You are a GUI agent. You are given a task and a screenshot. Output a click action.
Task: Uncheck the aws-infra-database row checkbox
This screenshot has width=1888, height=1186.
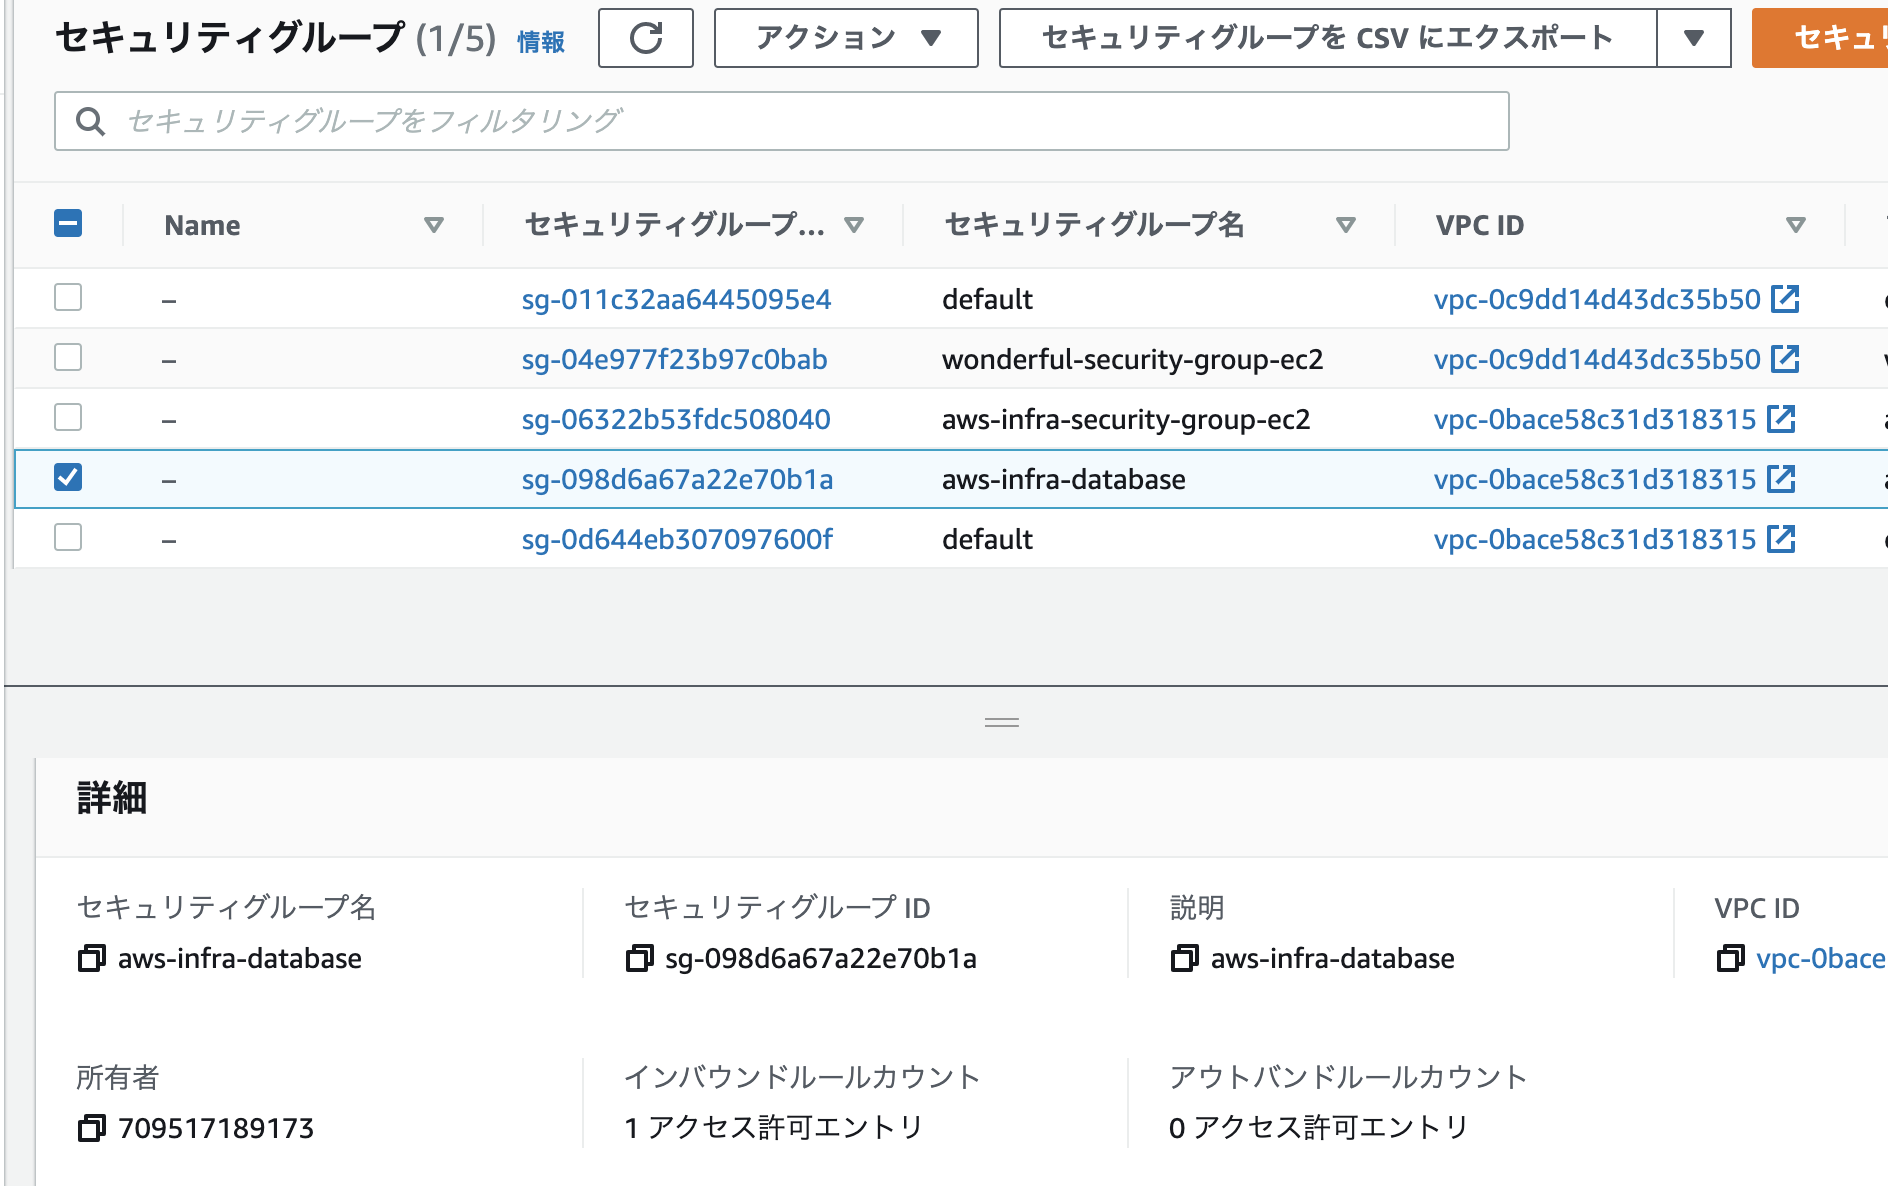point(67,478)
